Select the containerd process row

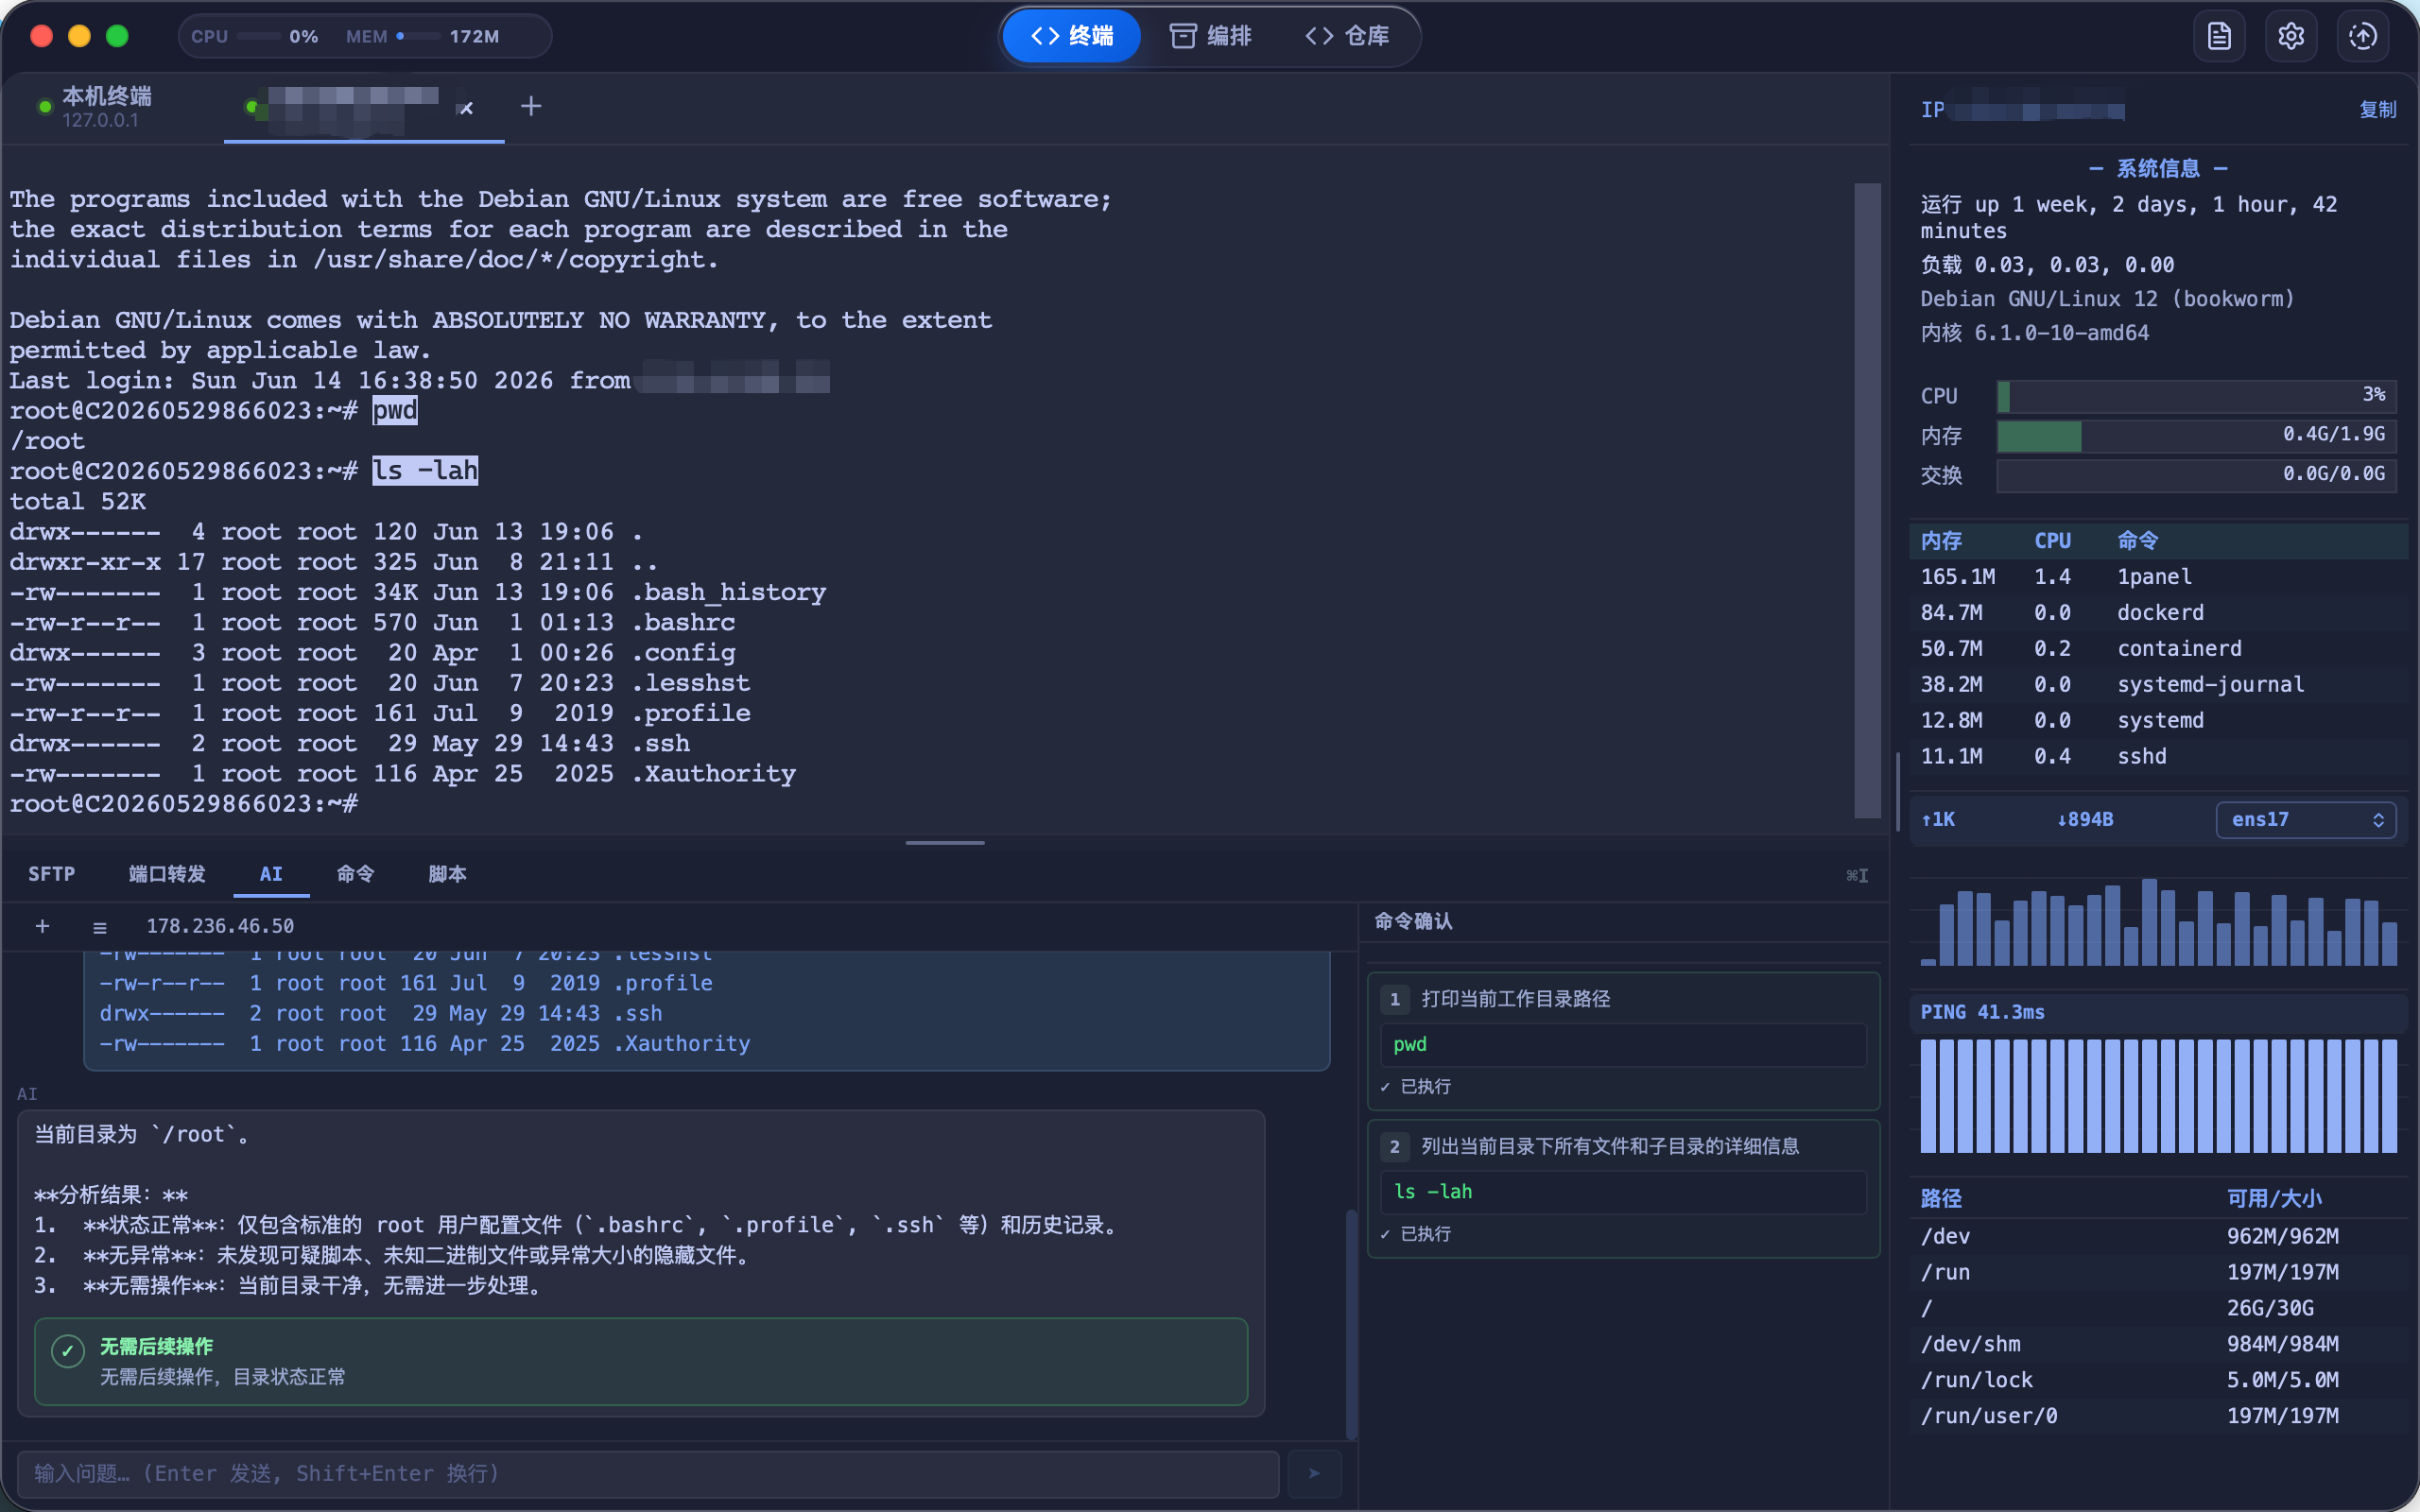[x=2158, y=649]
